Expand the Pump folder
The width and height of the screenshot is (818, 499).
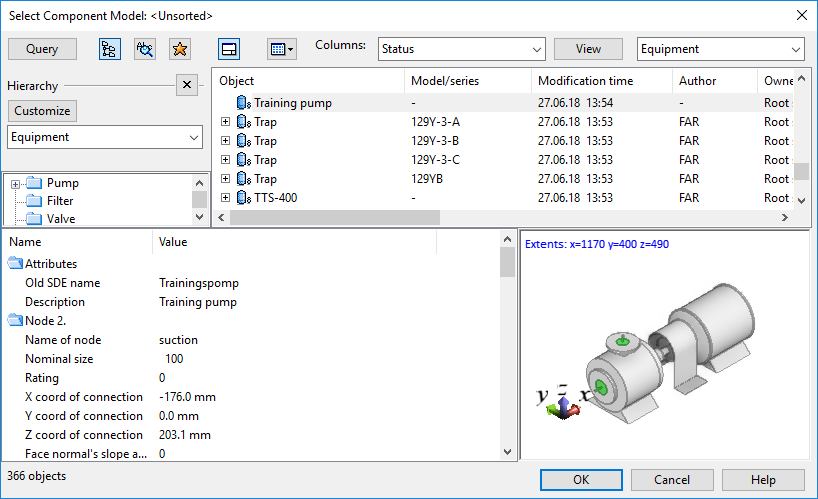16,184
